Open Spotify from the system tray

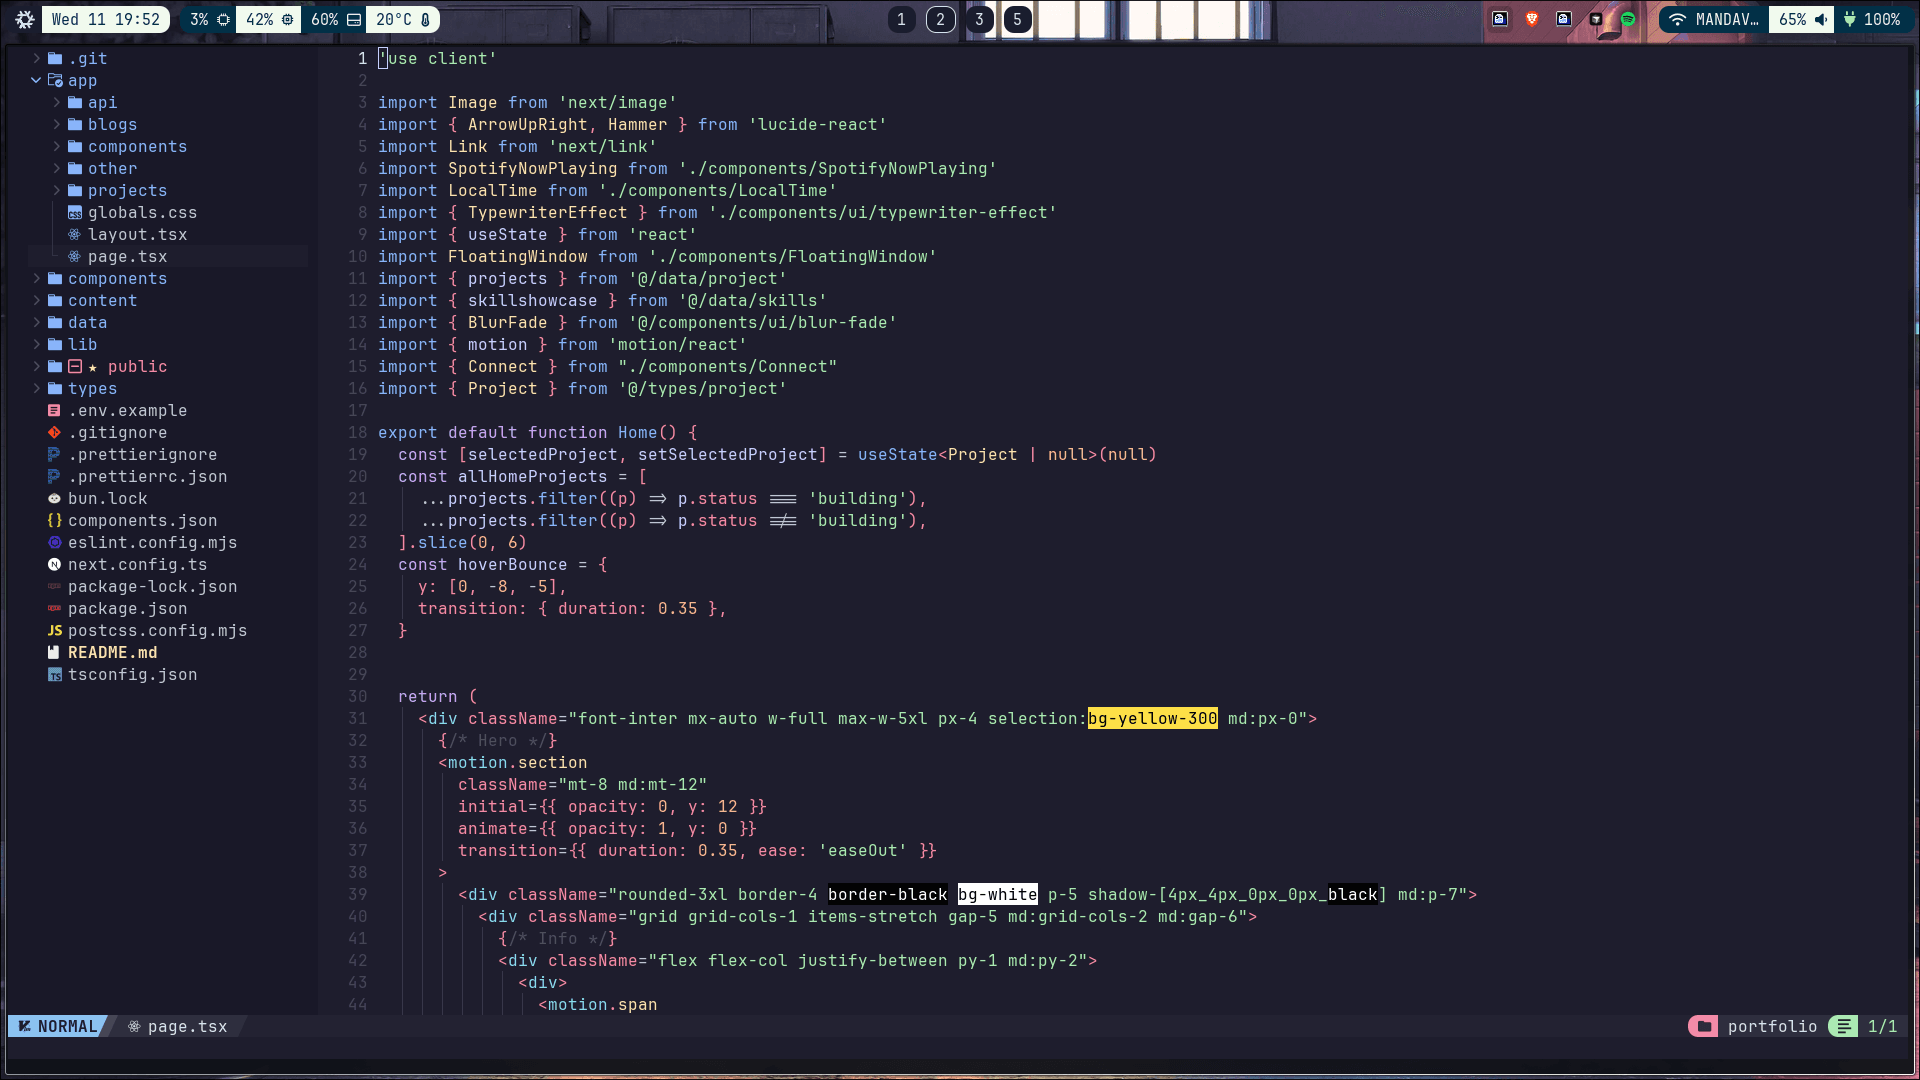click(x=1627, y=19)
